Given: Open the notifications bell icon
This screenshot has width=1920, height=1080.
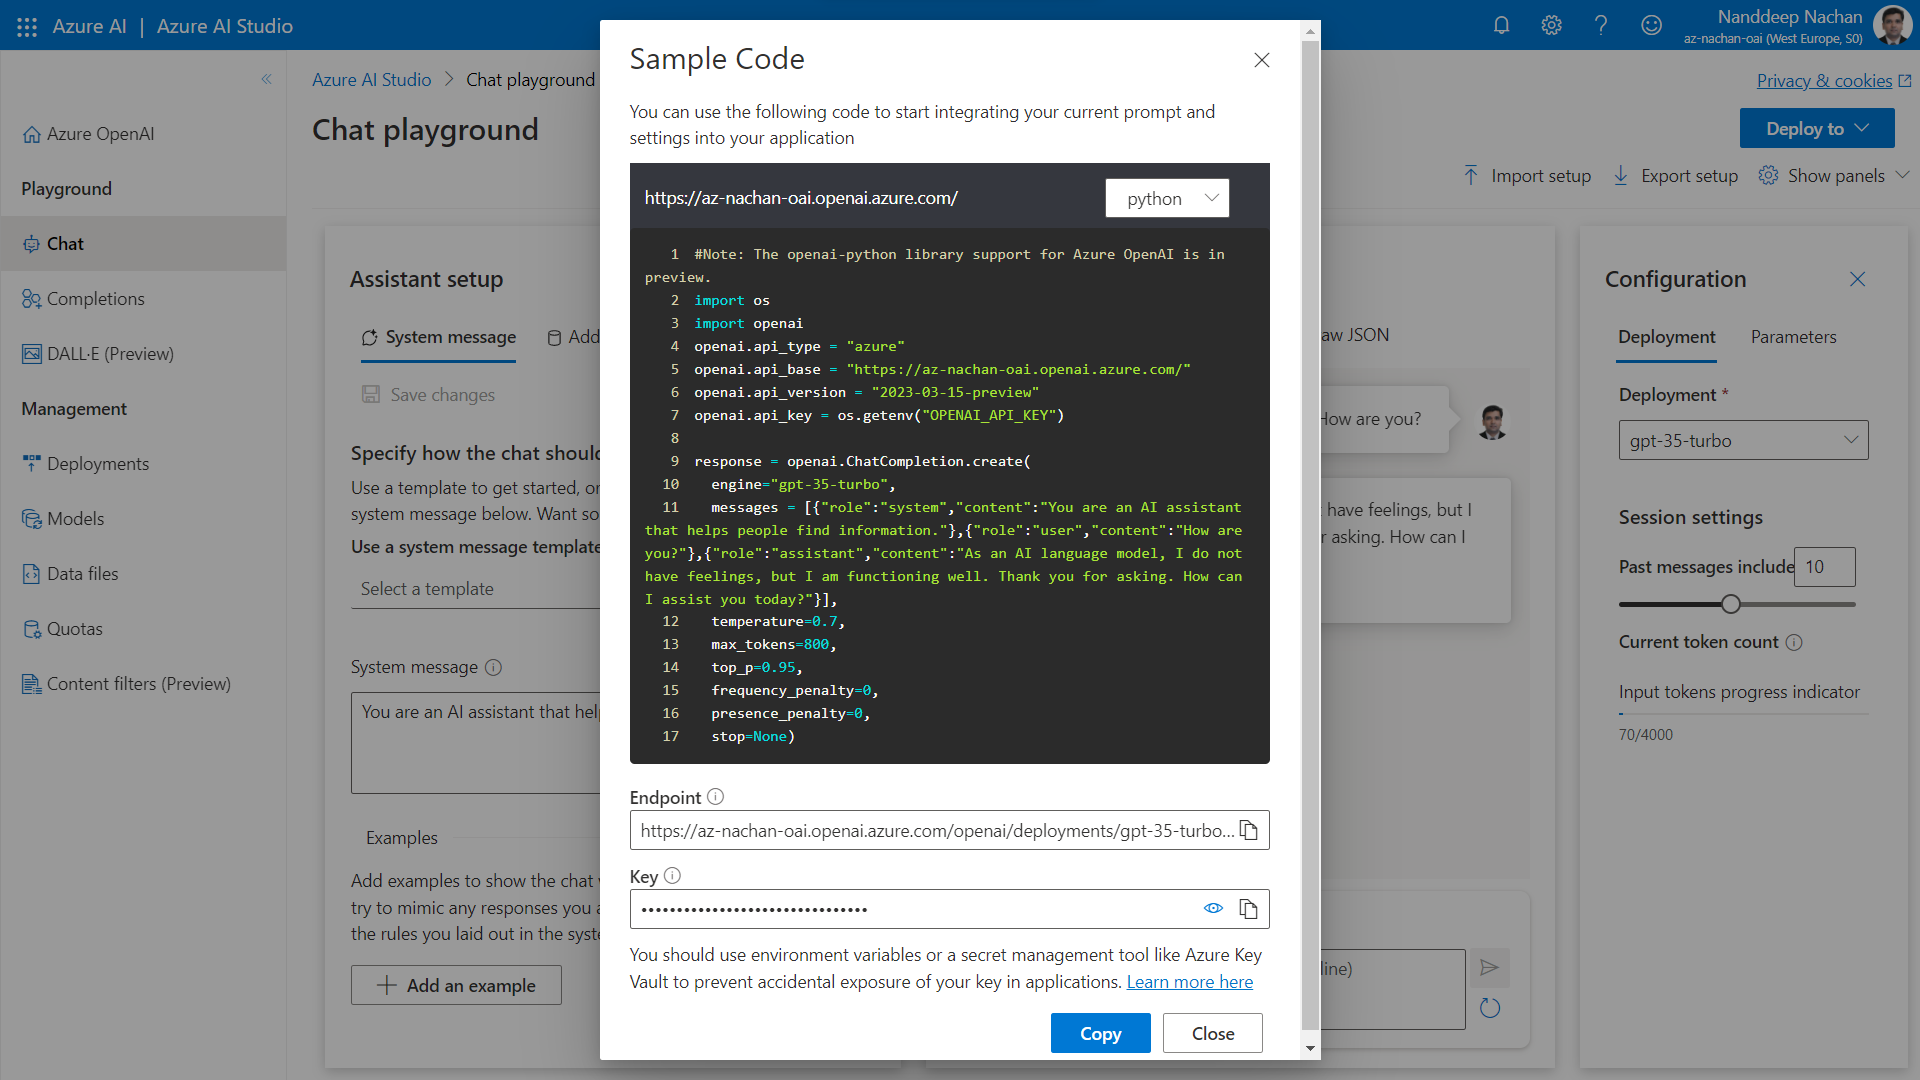Looking at the screenshot, I should pos(1501,26).
